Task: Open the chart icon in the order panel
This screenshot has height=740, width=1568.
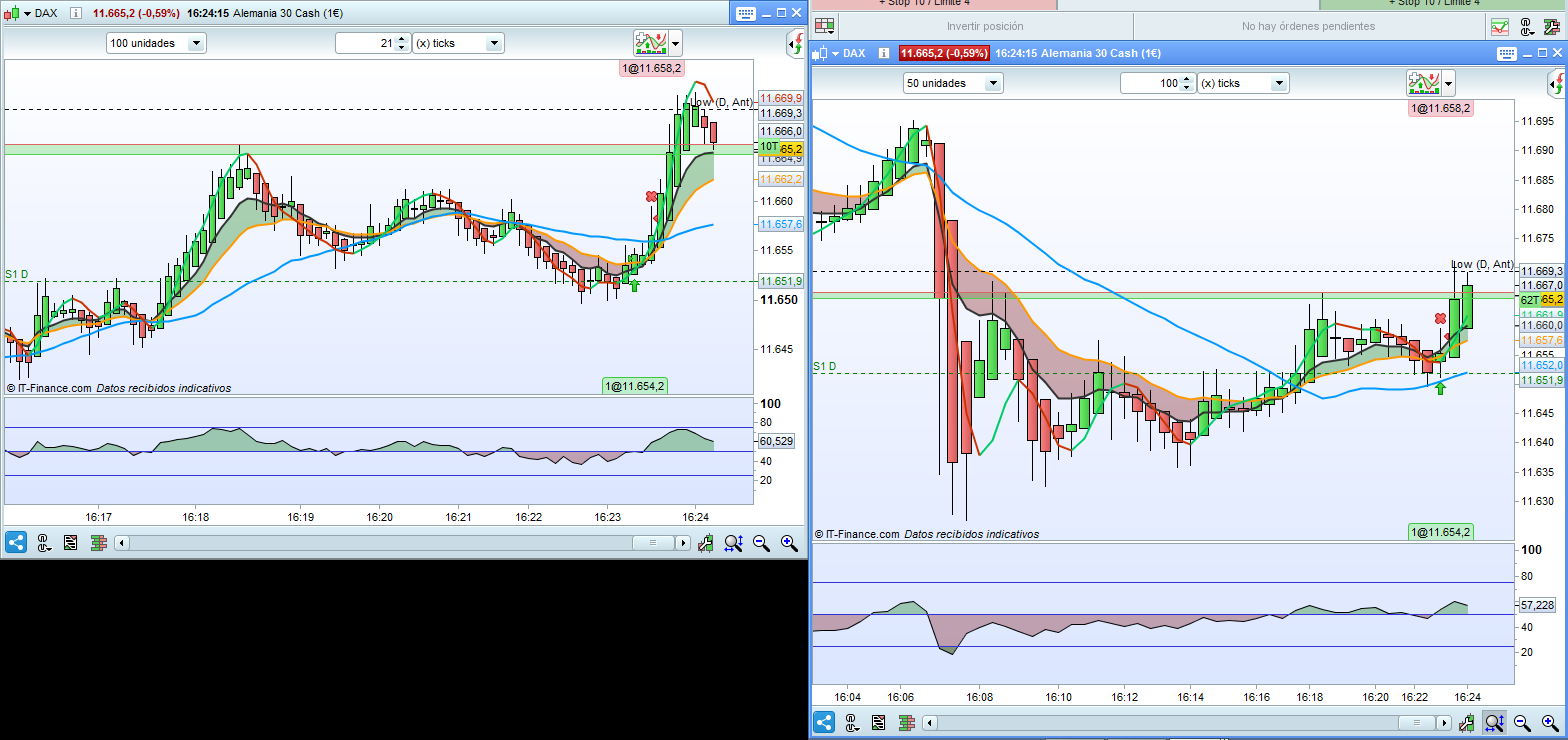Action: (1500, 27)
